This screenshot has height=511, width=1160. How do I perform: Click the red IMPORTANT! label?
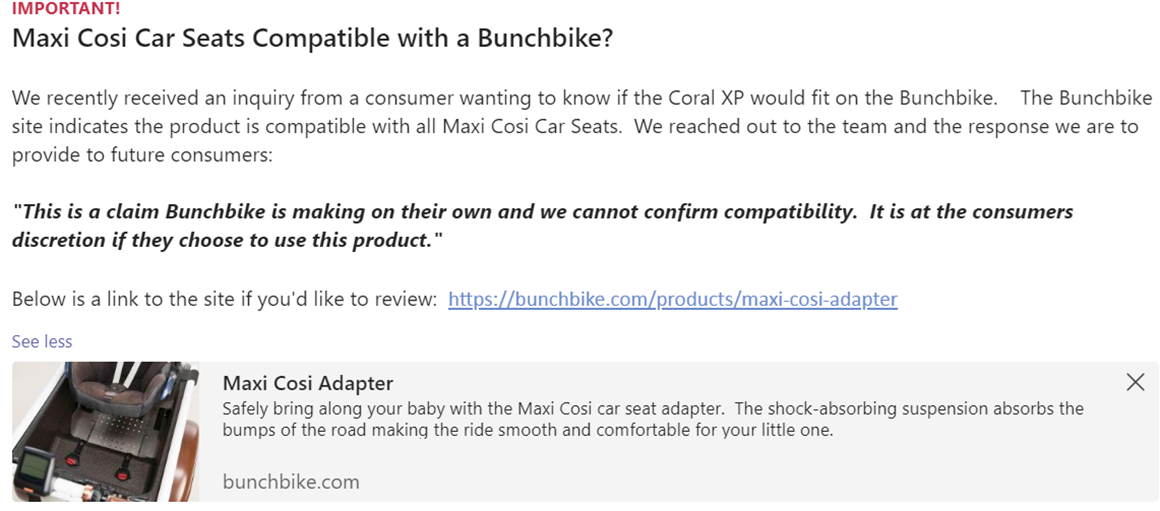pyautogui.click(x=65, y=8)
